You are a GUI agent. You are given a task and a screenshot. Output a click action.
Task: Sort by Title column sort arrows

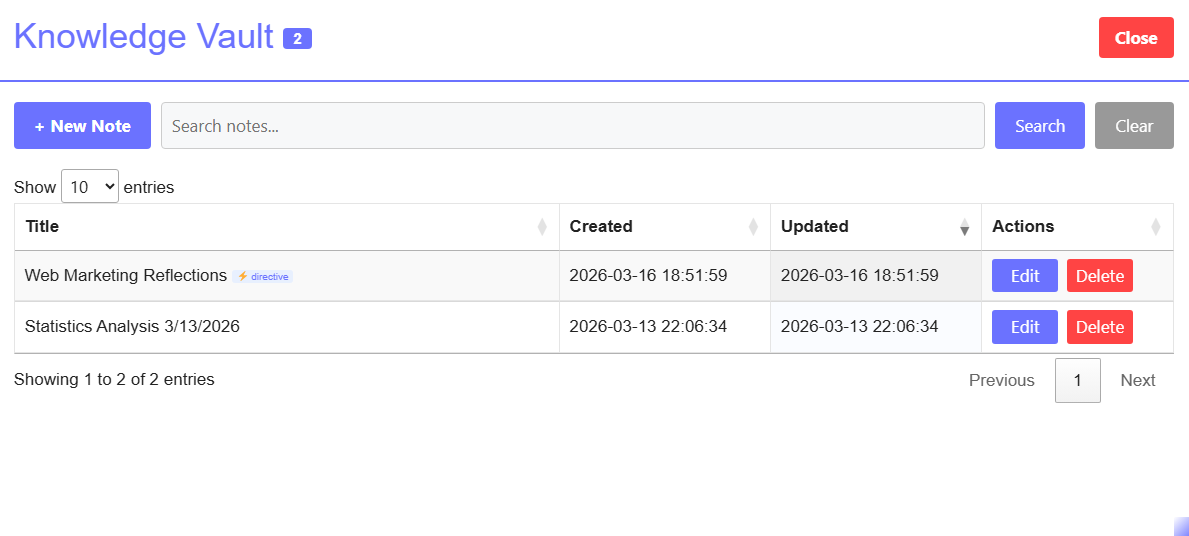(x=542, y=227)
